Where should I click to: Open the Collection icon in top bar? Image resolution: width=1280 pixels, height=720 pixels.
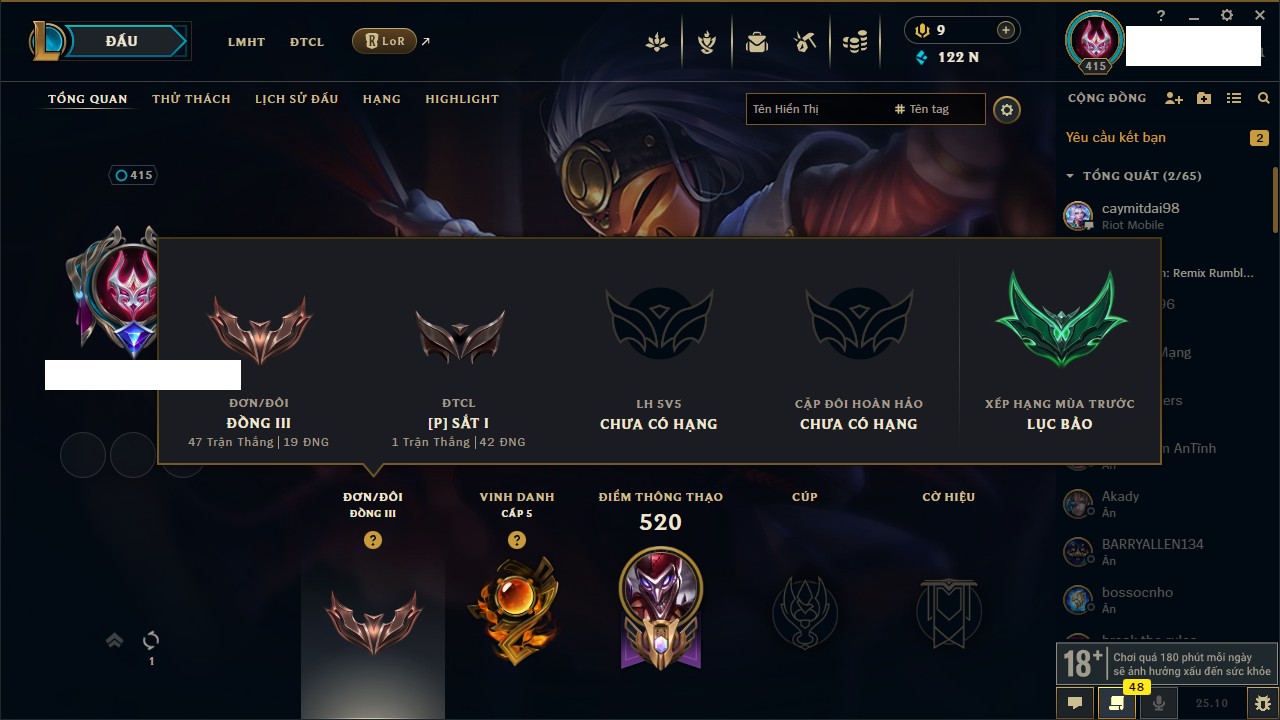click(x=757, y=42)
